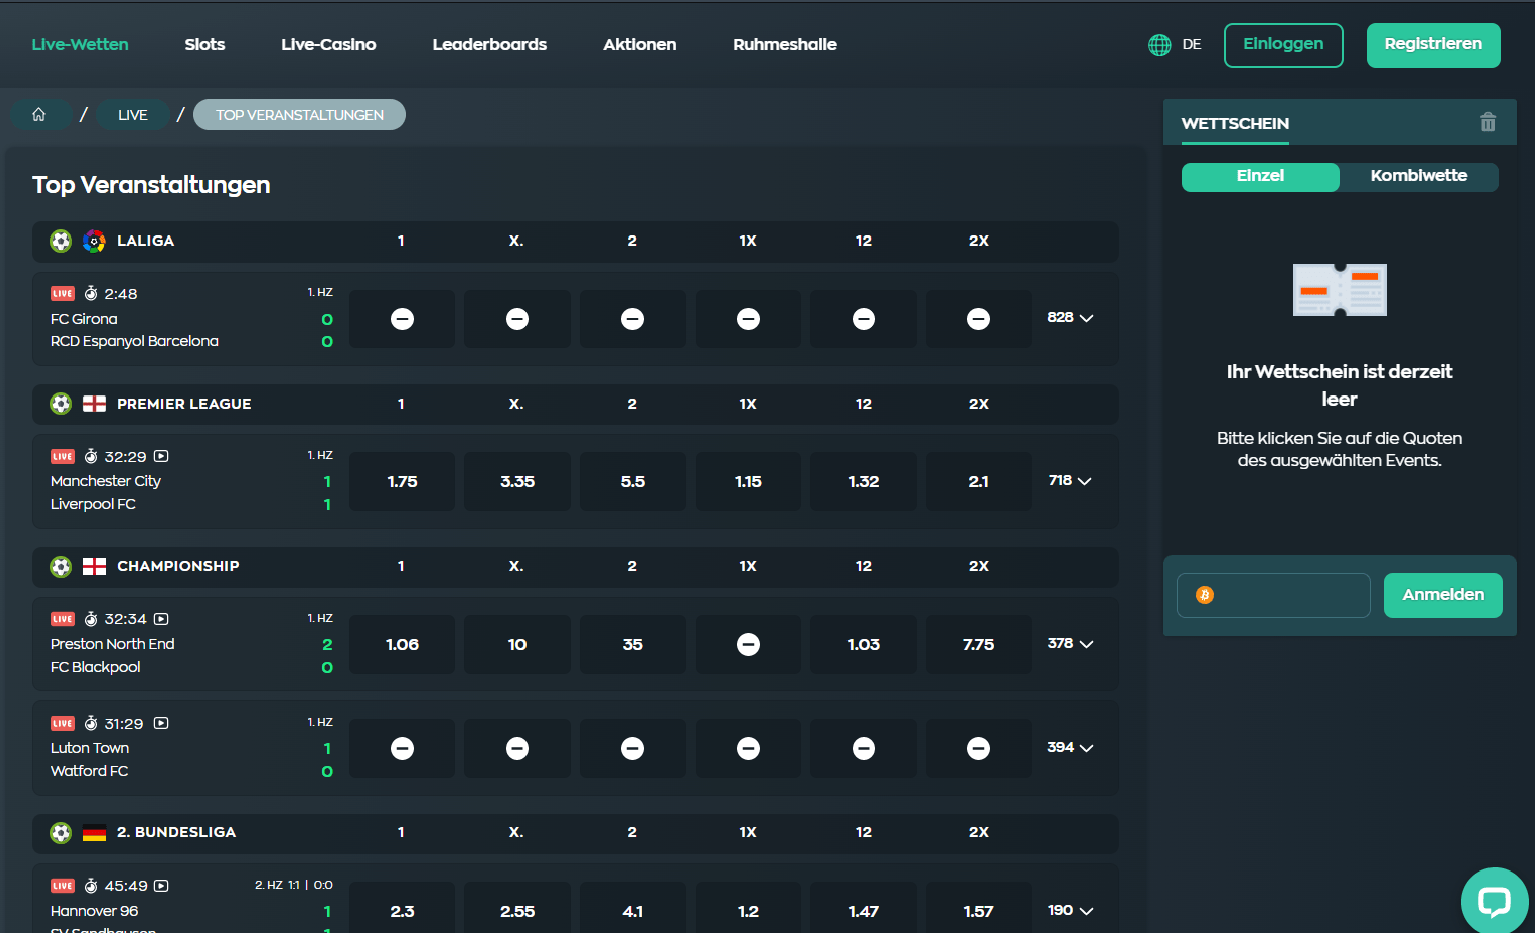This screenshot has width=1535, height=933.
Task: Select the Einzel bet type
Action: (1260, 176)
